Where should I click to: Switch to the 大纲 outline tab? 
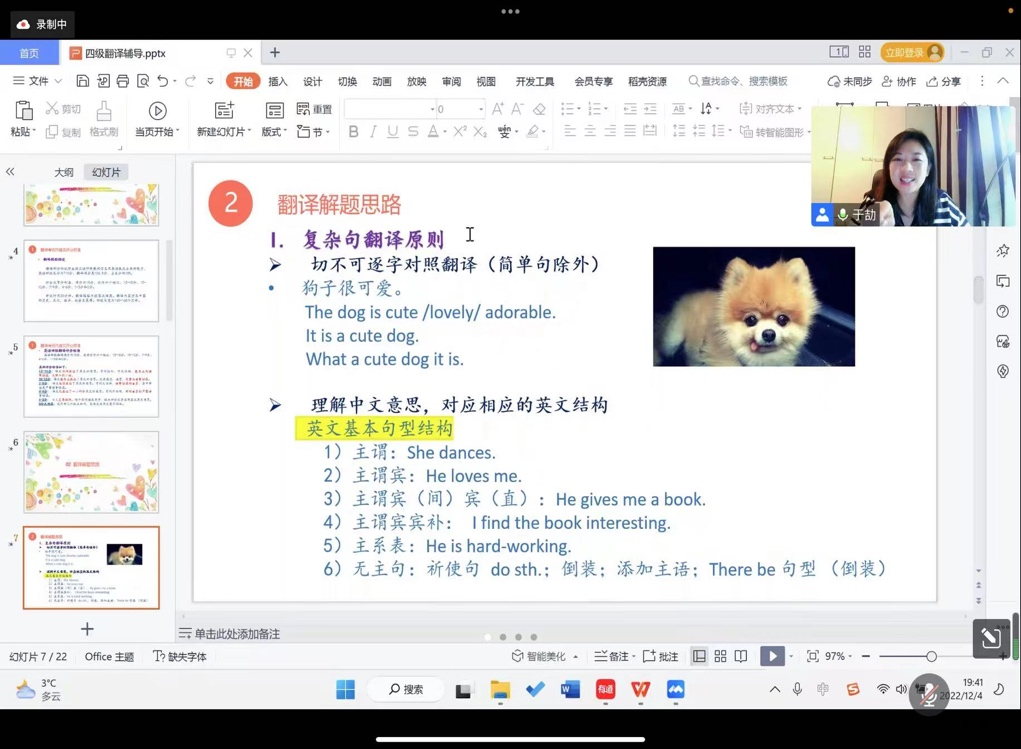(x=64, y=172)
